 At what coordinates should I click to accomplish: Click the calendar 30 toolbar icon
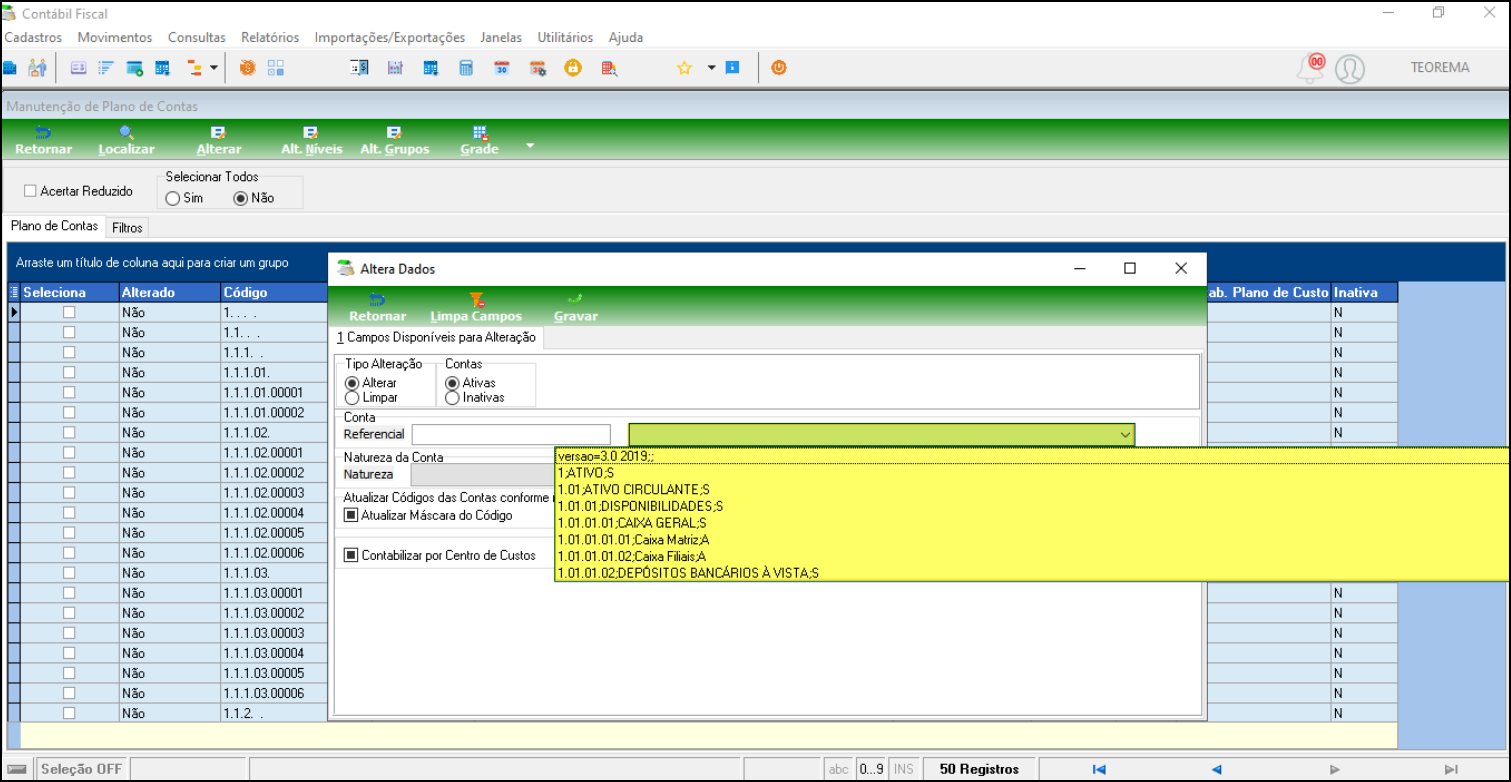pyautogui.click(x=502, y=68)
